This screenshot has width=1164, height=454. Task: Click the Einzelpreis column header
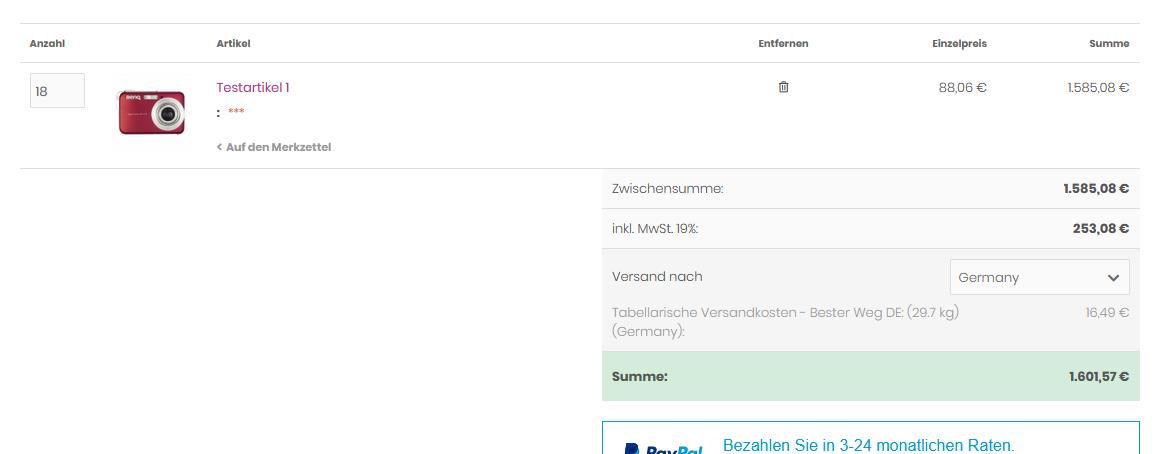958,43
